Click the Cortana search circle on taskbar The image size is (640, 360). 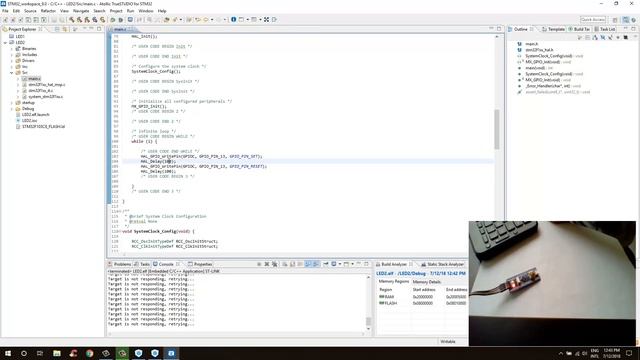24,353
